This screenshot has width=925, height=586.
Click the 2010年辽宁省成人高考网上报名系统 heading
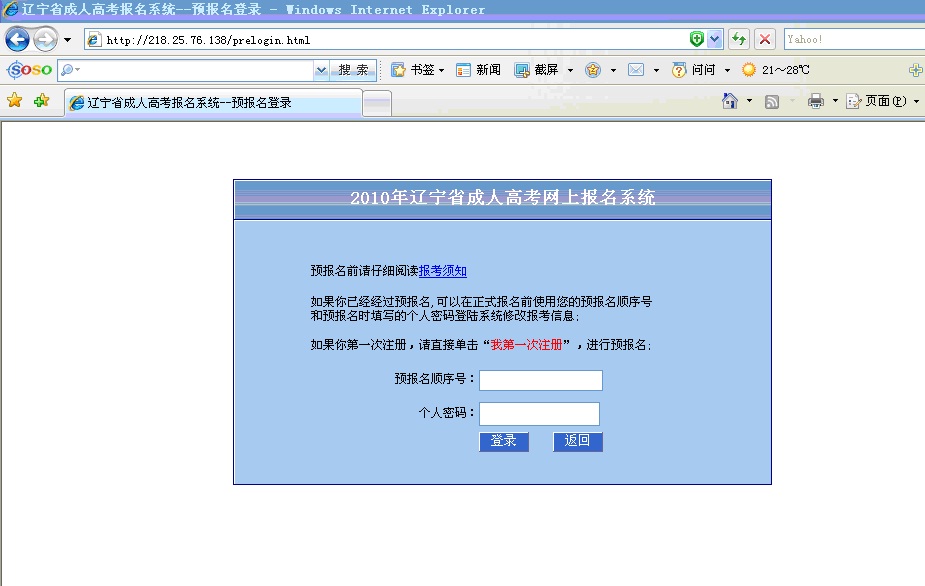[x=503, y=197]
